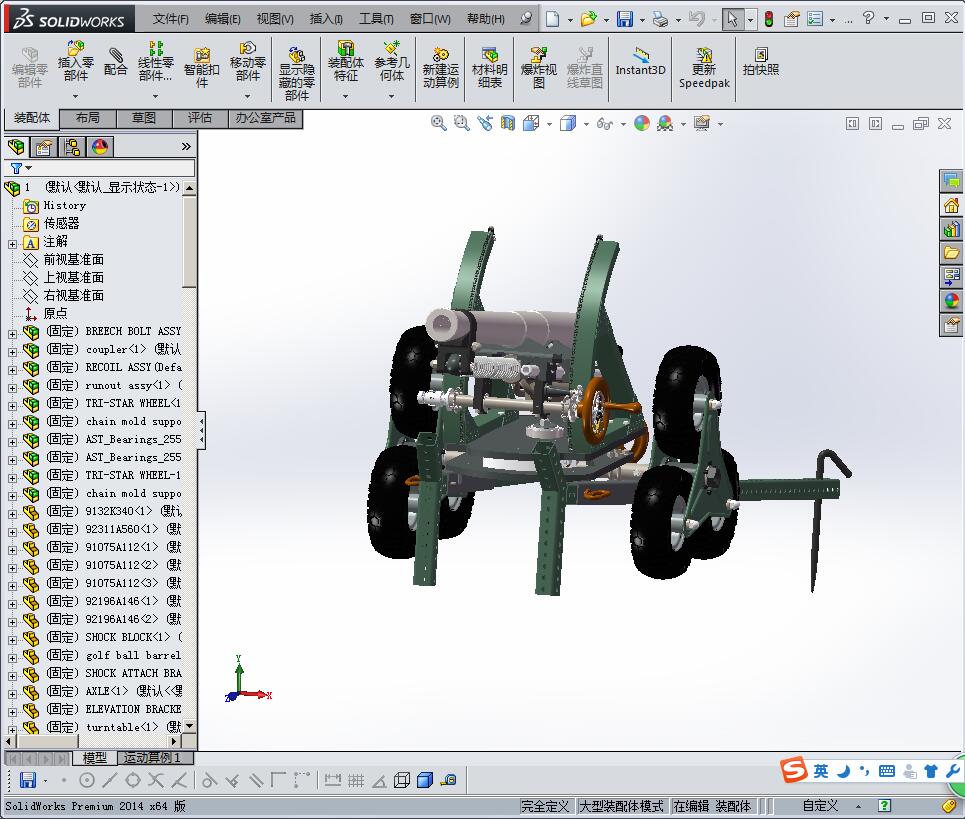Image resolution: width=965 pixels, height=819 pixels.
Task: Open Linear Component Pattern (线性零部件) tool
Action: click(155, 62)
